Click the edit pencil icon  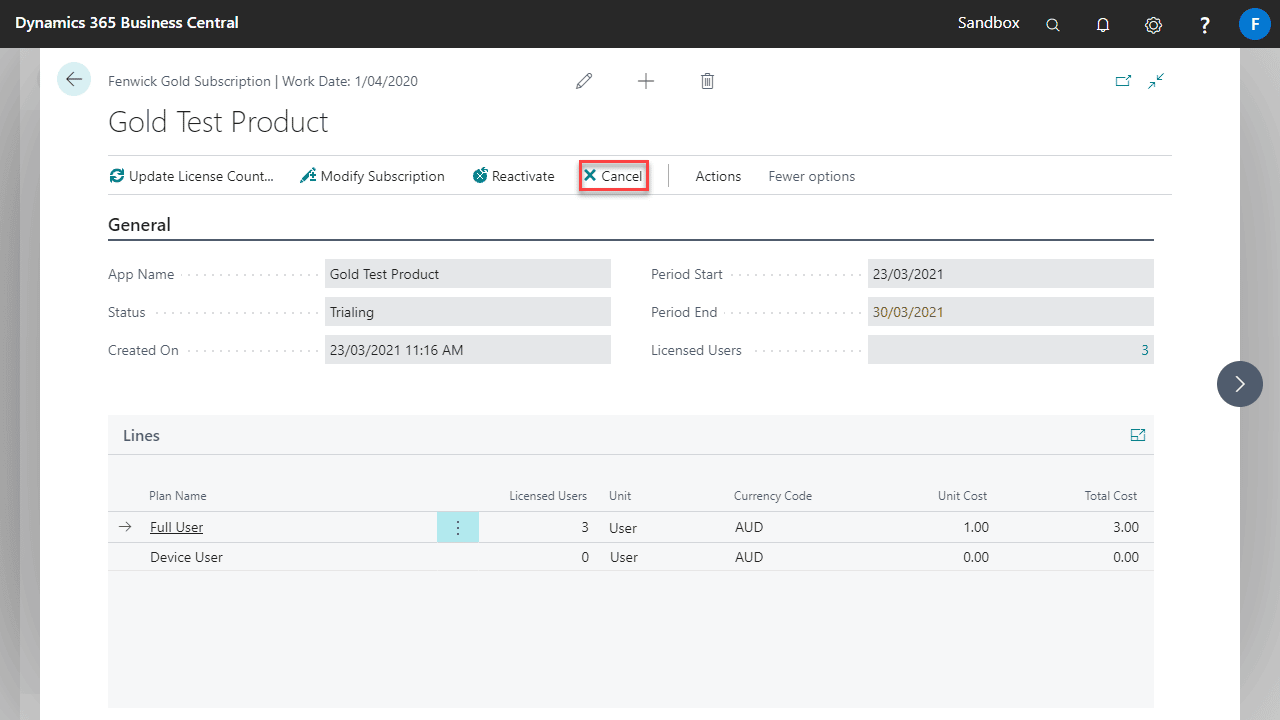584,81
